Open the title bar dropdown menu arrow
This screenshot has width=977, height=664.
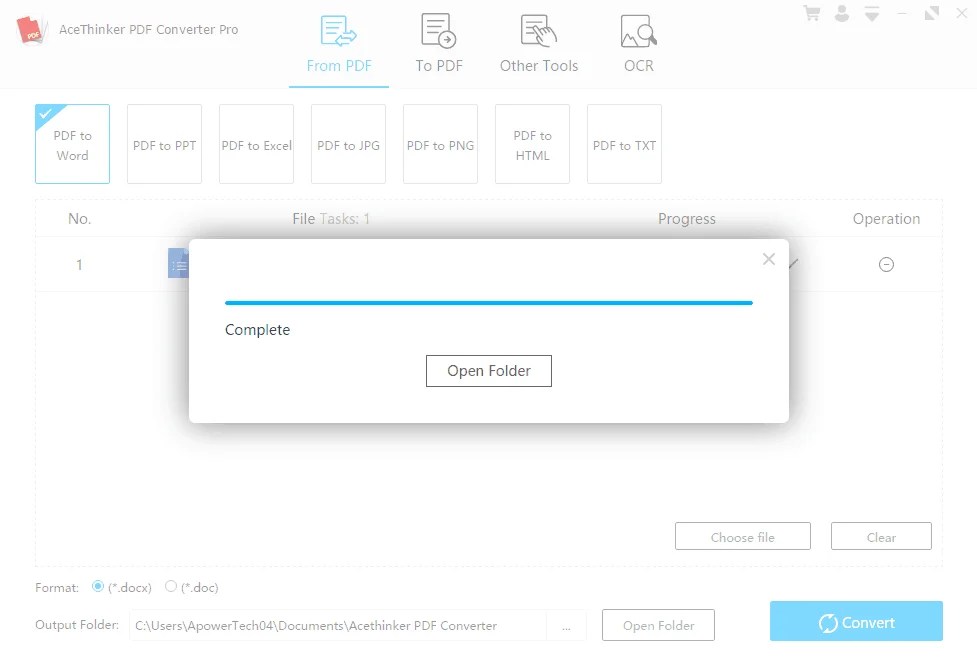[x=872, y=13]
